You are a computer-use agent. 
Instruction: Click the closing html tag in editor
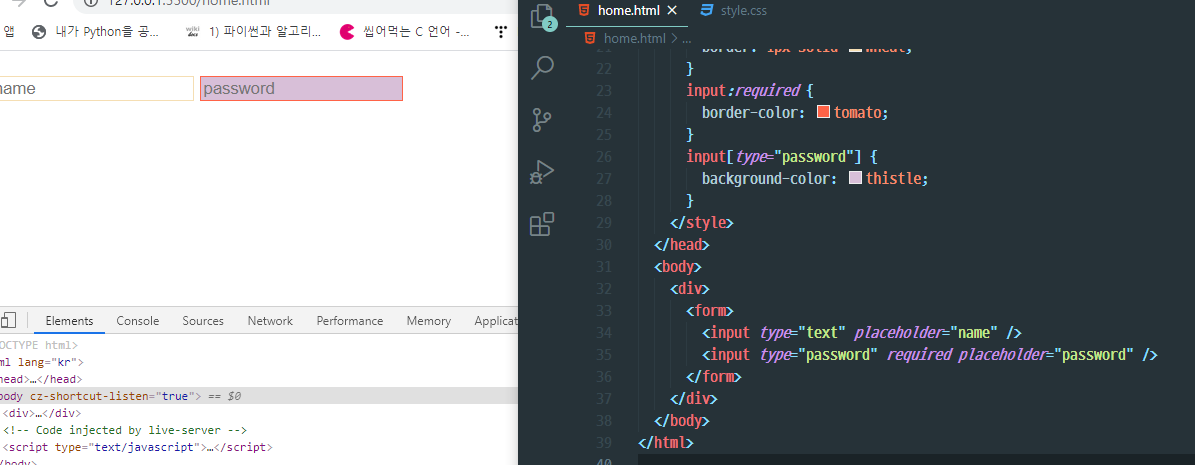coord(666,442)
